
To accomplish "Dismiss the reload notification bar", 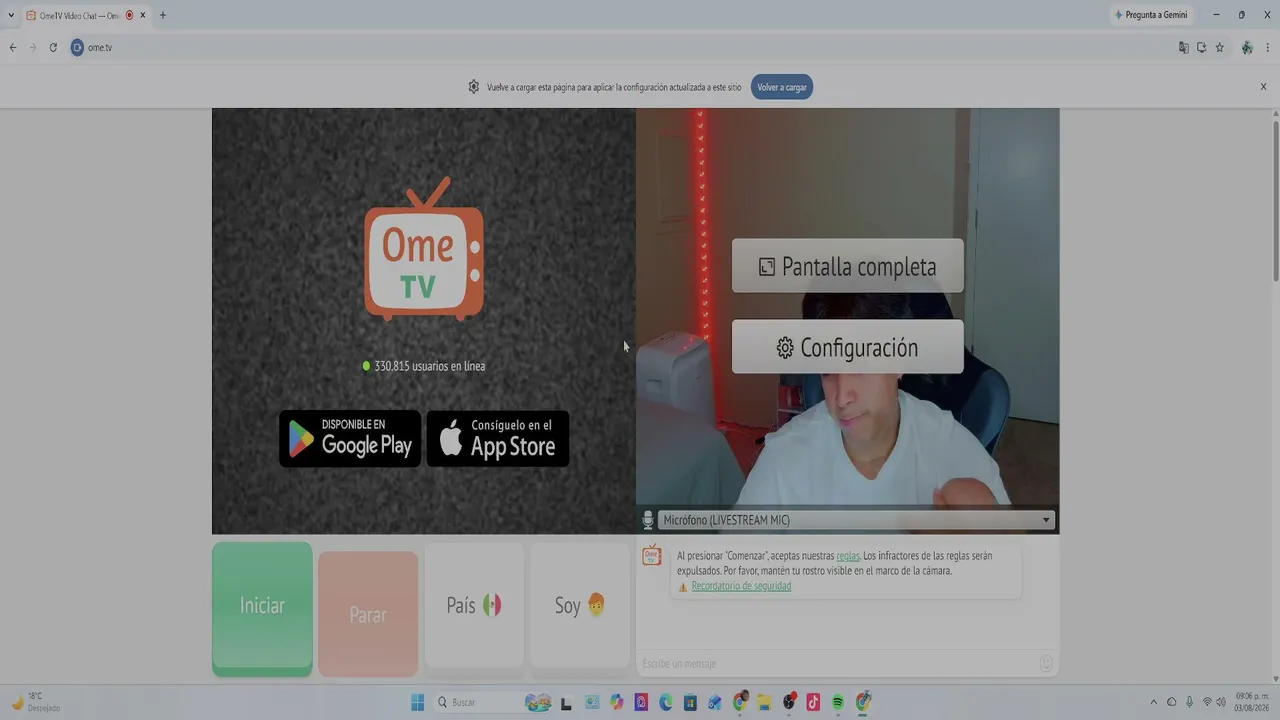I will point(1263,87).
